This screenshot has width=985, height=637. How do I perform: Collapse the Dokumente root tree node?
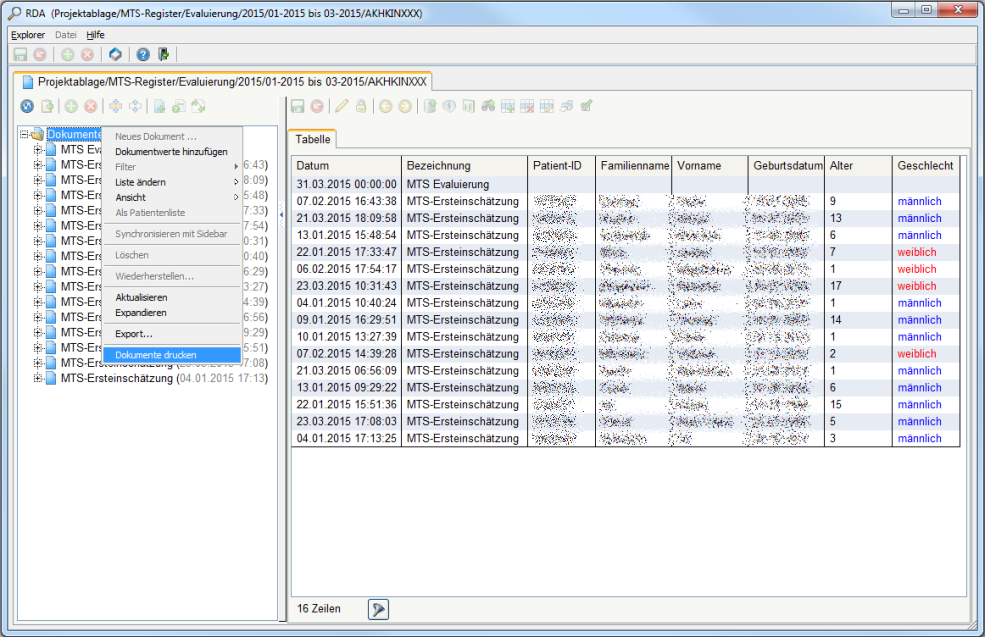pos(24,135)
